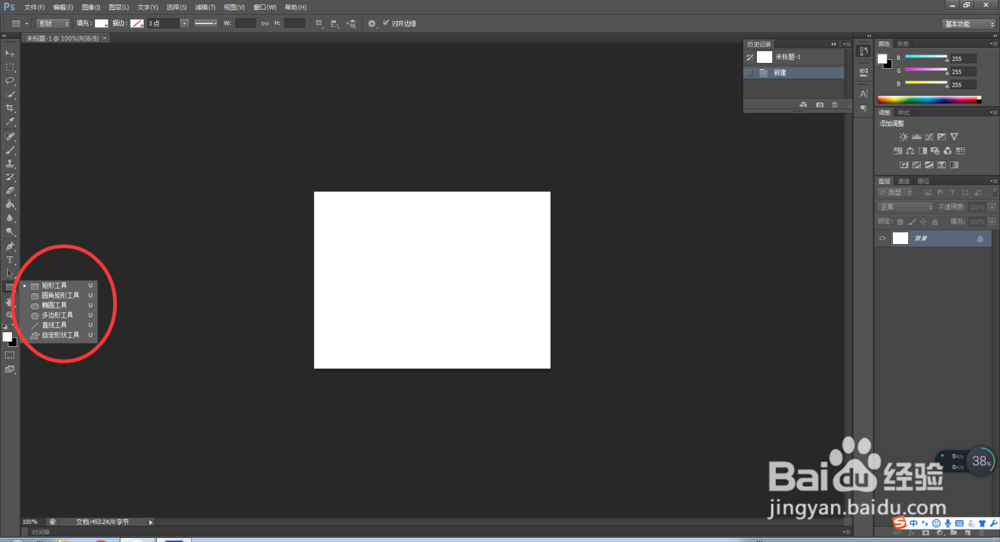
Task: Open the tool preset picker arrow
Action: point(27,24)
